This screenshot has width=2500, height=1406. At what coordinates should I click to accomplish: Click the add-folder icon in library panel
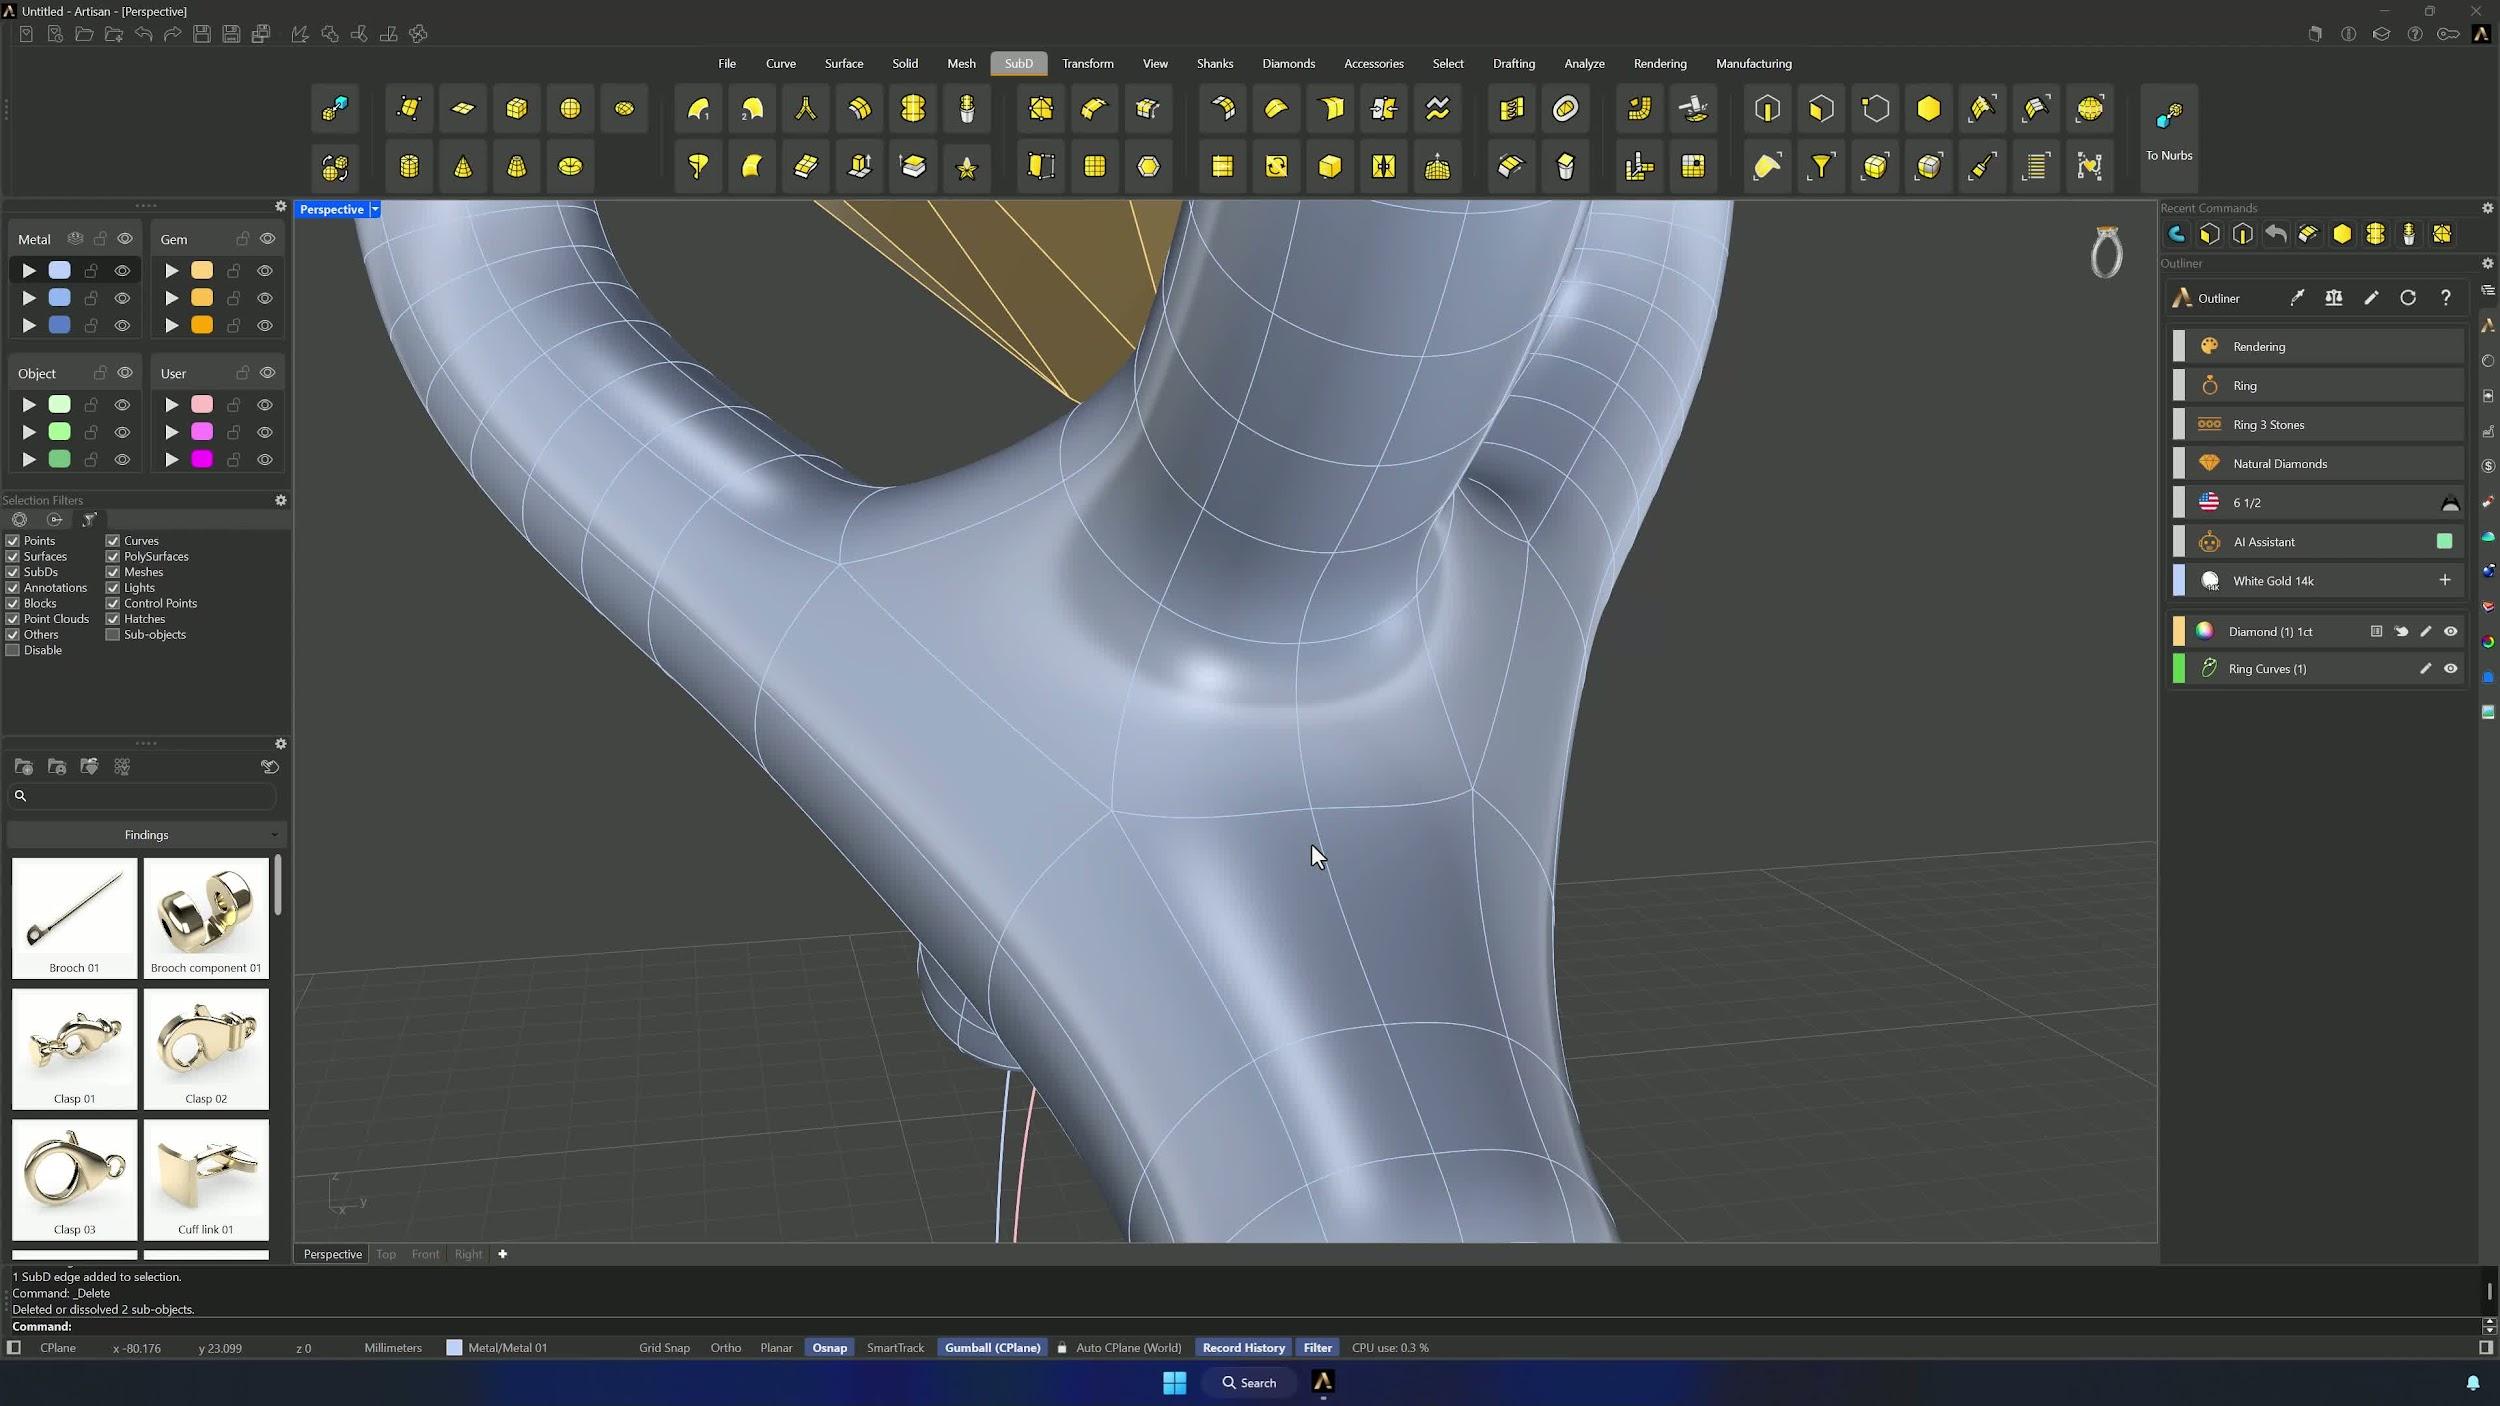[24, 767]
